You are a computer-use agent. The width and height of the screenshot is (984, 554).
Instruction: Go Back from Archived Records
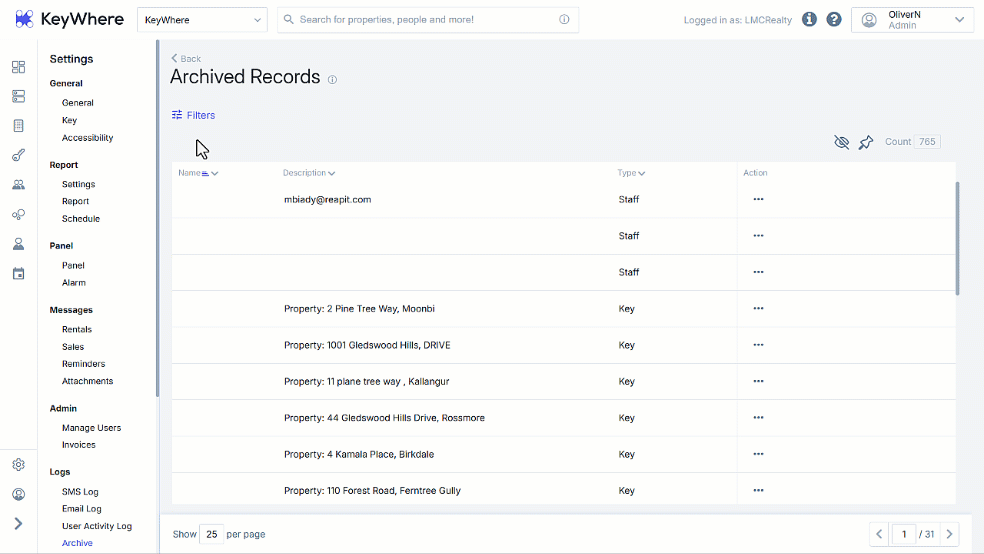tap(186, 58)
